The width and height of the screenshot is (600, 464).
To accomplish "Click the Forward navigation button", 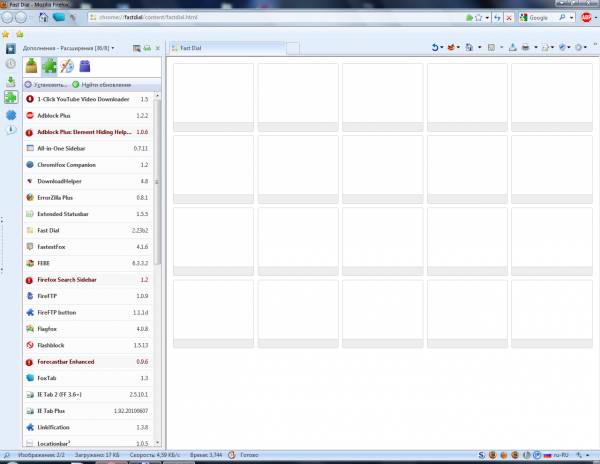I will coord(21,17).
